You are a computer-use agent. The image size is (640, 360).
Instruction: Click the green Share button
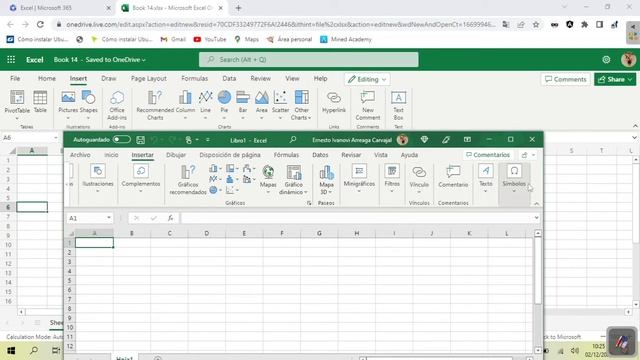pyautogui.click(x=615, y=79)
